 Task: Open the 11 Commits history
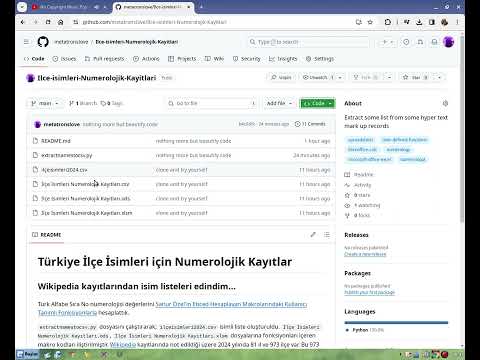310,124
